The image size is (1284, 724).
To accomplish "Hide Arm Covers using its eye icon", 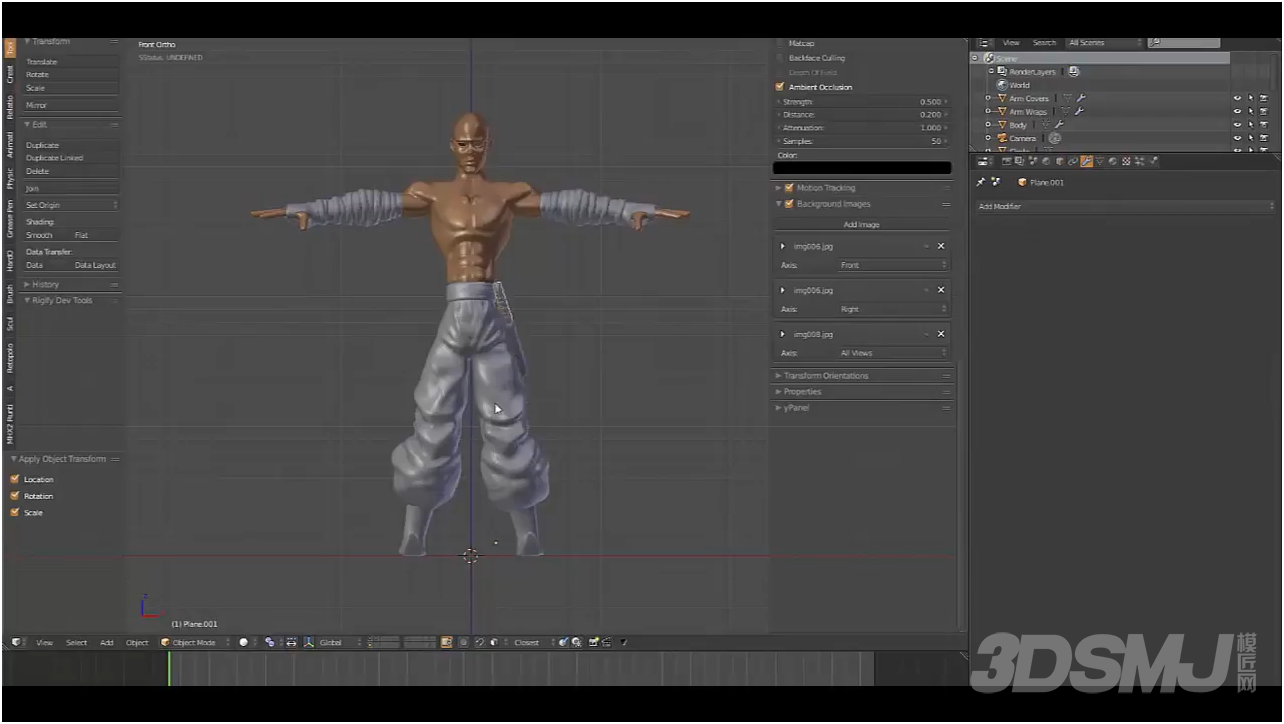I will [1237, 98].
